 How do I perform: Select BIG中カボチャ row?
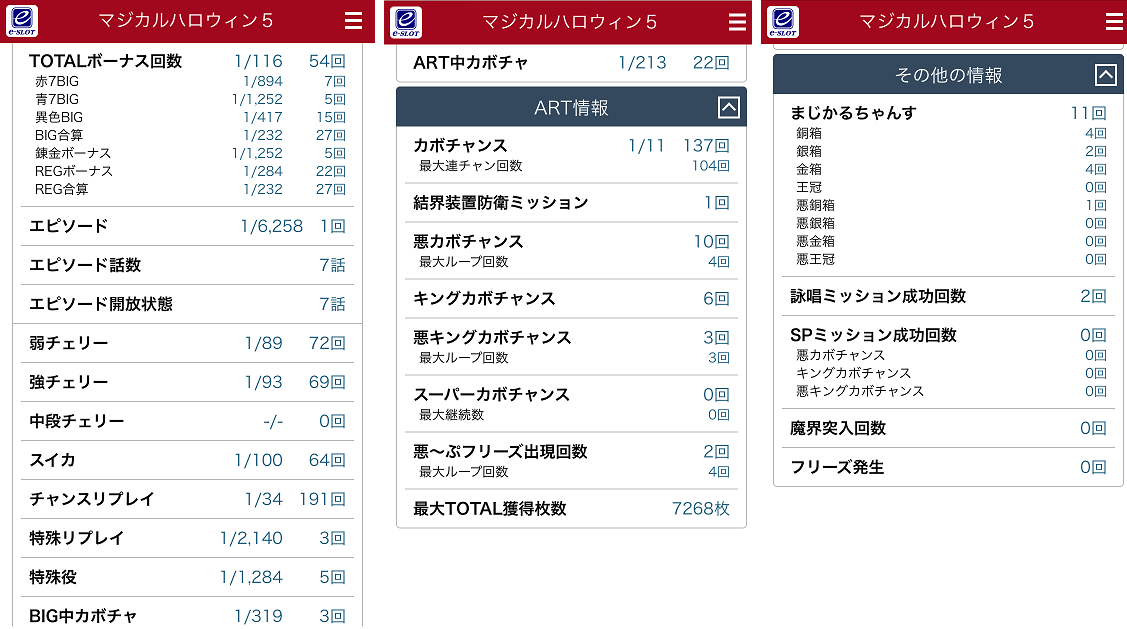pos(187,615)
